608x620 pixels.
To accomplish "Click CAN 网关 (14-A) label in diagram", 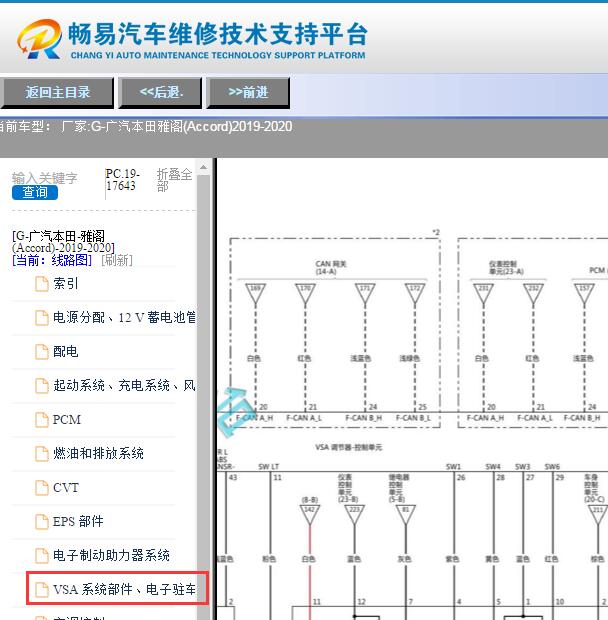I will coord(331,268).
